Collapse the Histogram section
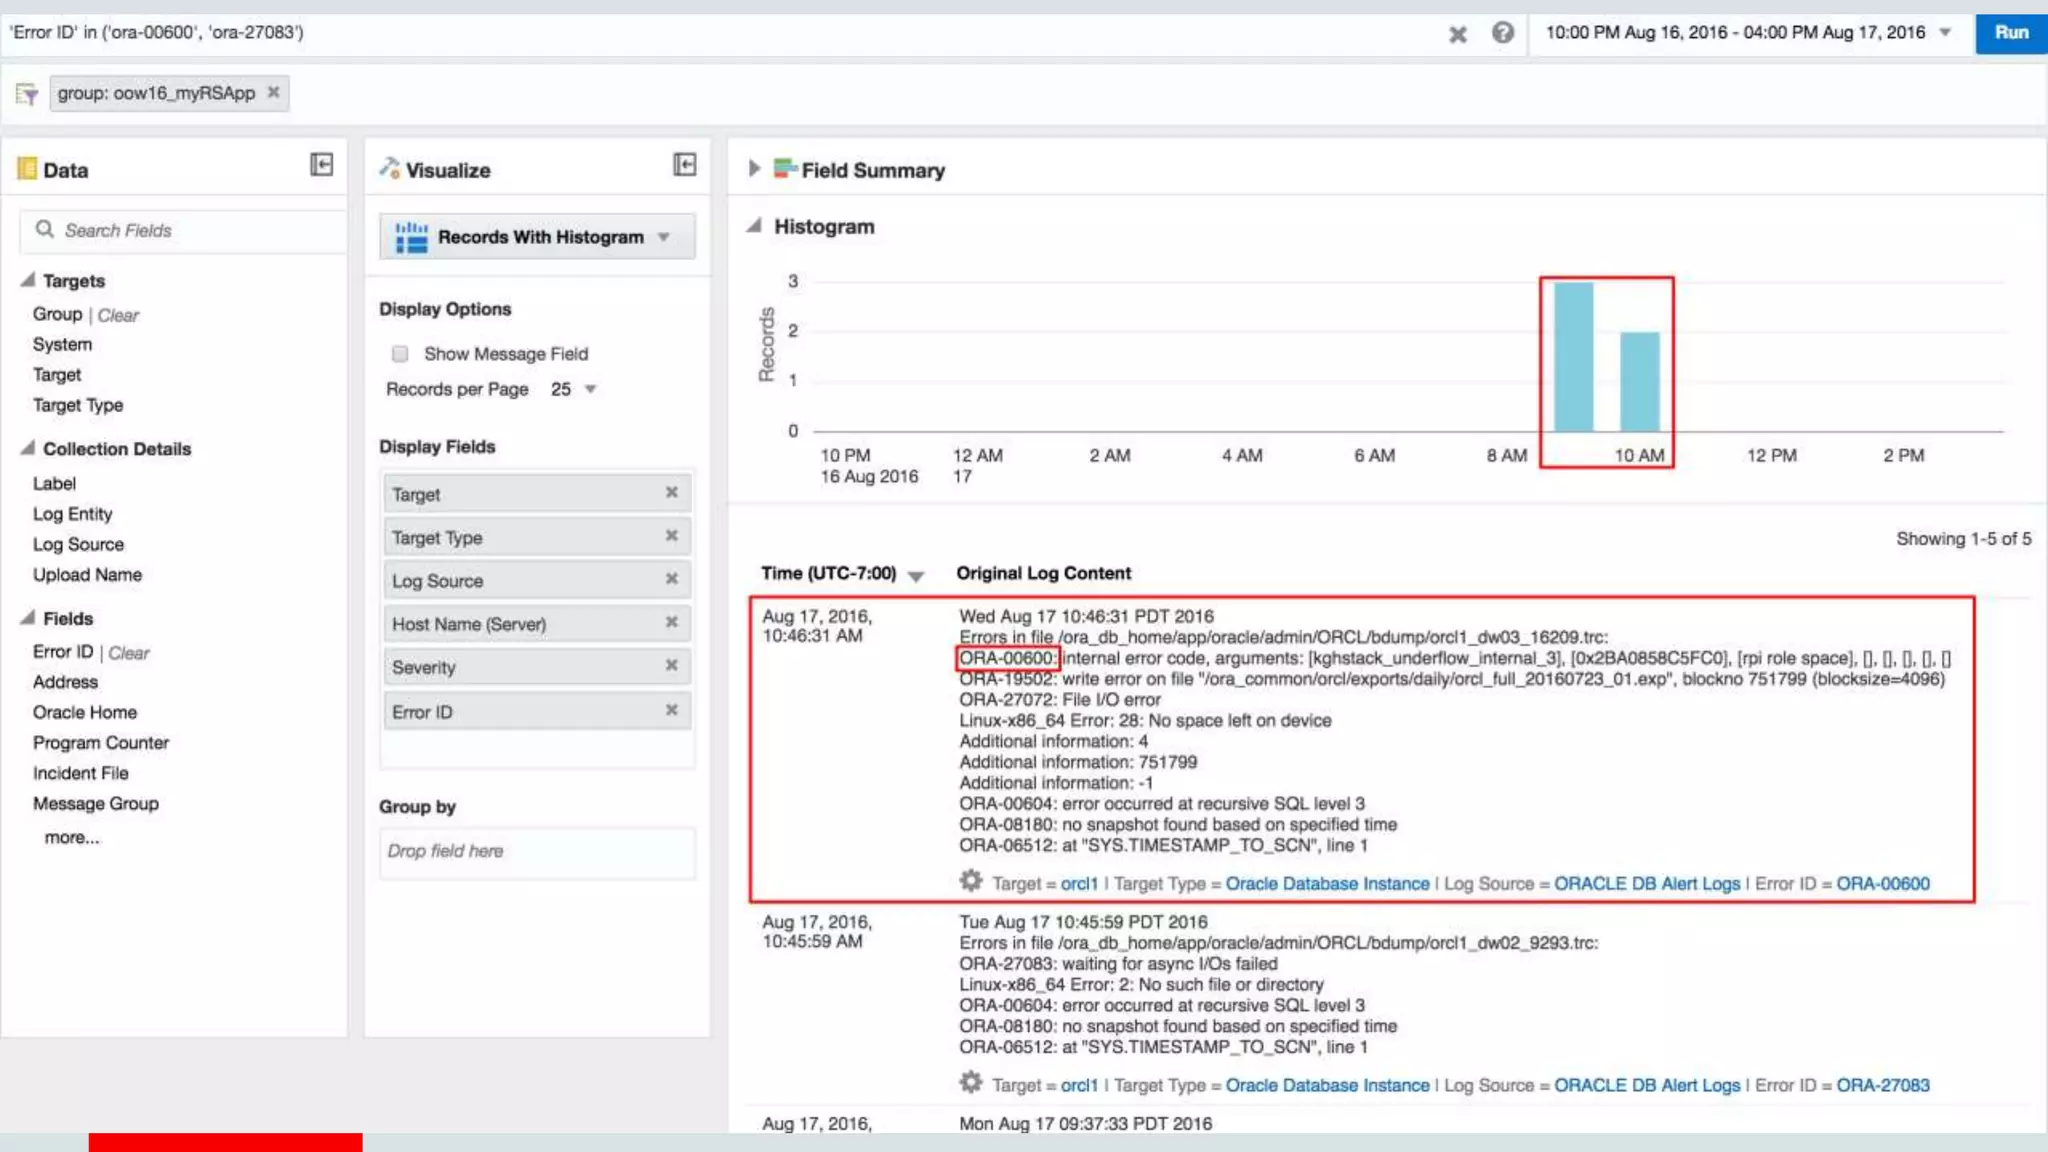This screenshot has height=1152, width=2048. tap(754, 226)
